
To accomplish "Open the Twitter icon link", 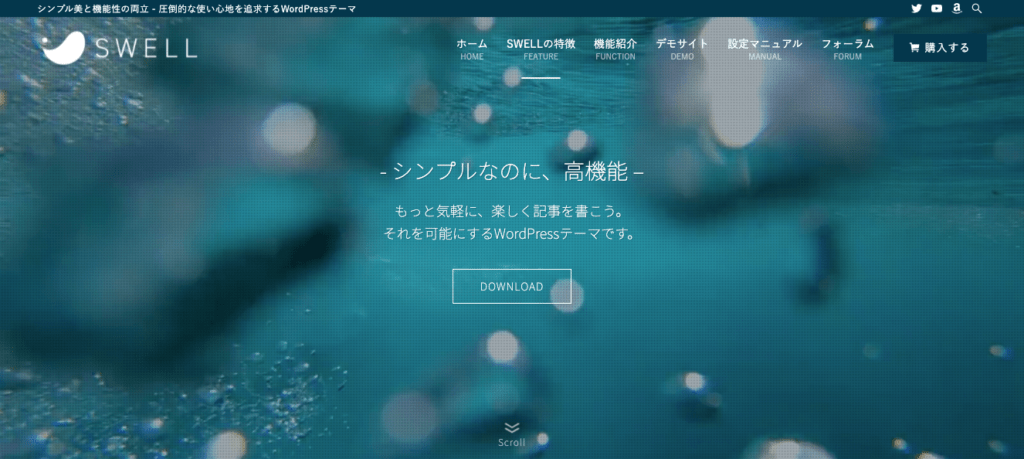I will pyautogui.click(x=916, y=8).
